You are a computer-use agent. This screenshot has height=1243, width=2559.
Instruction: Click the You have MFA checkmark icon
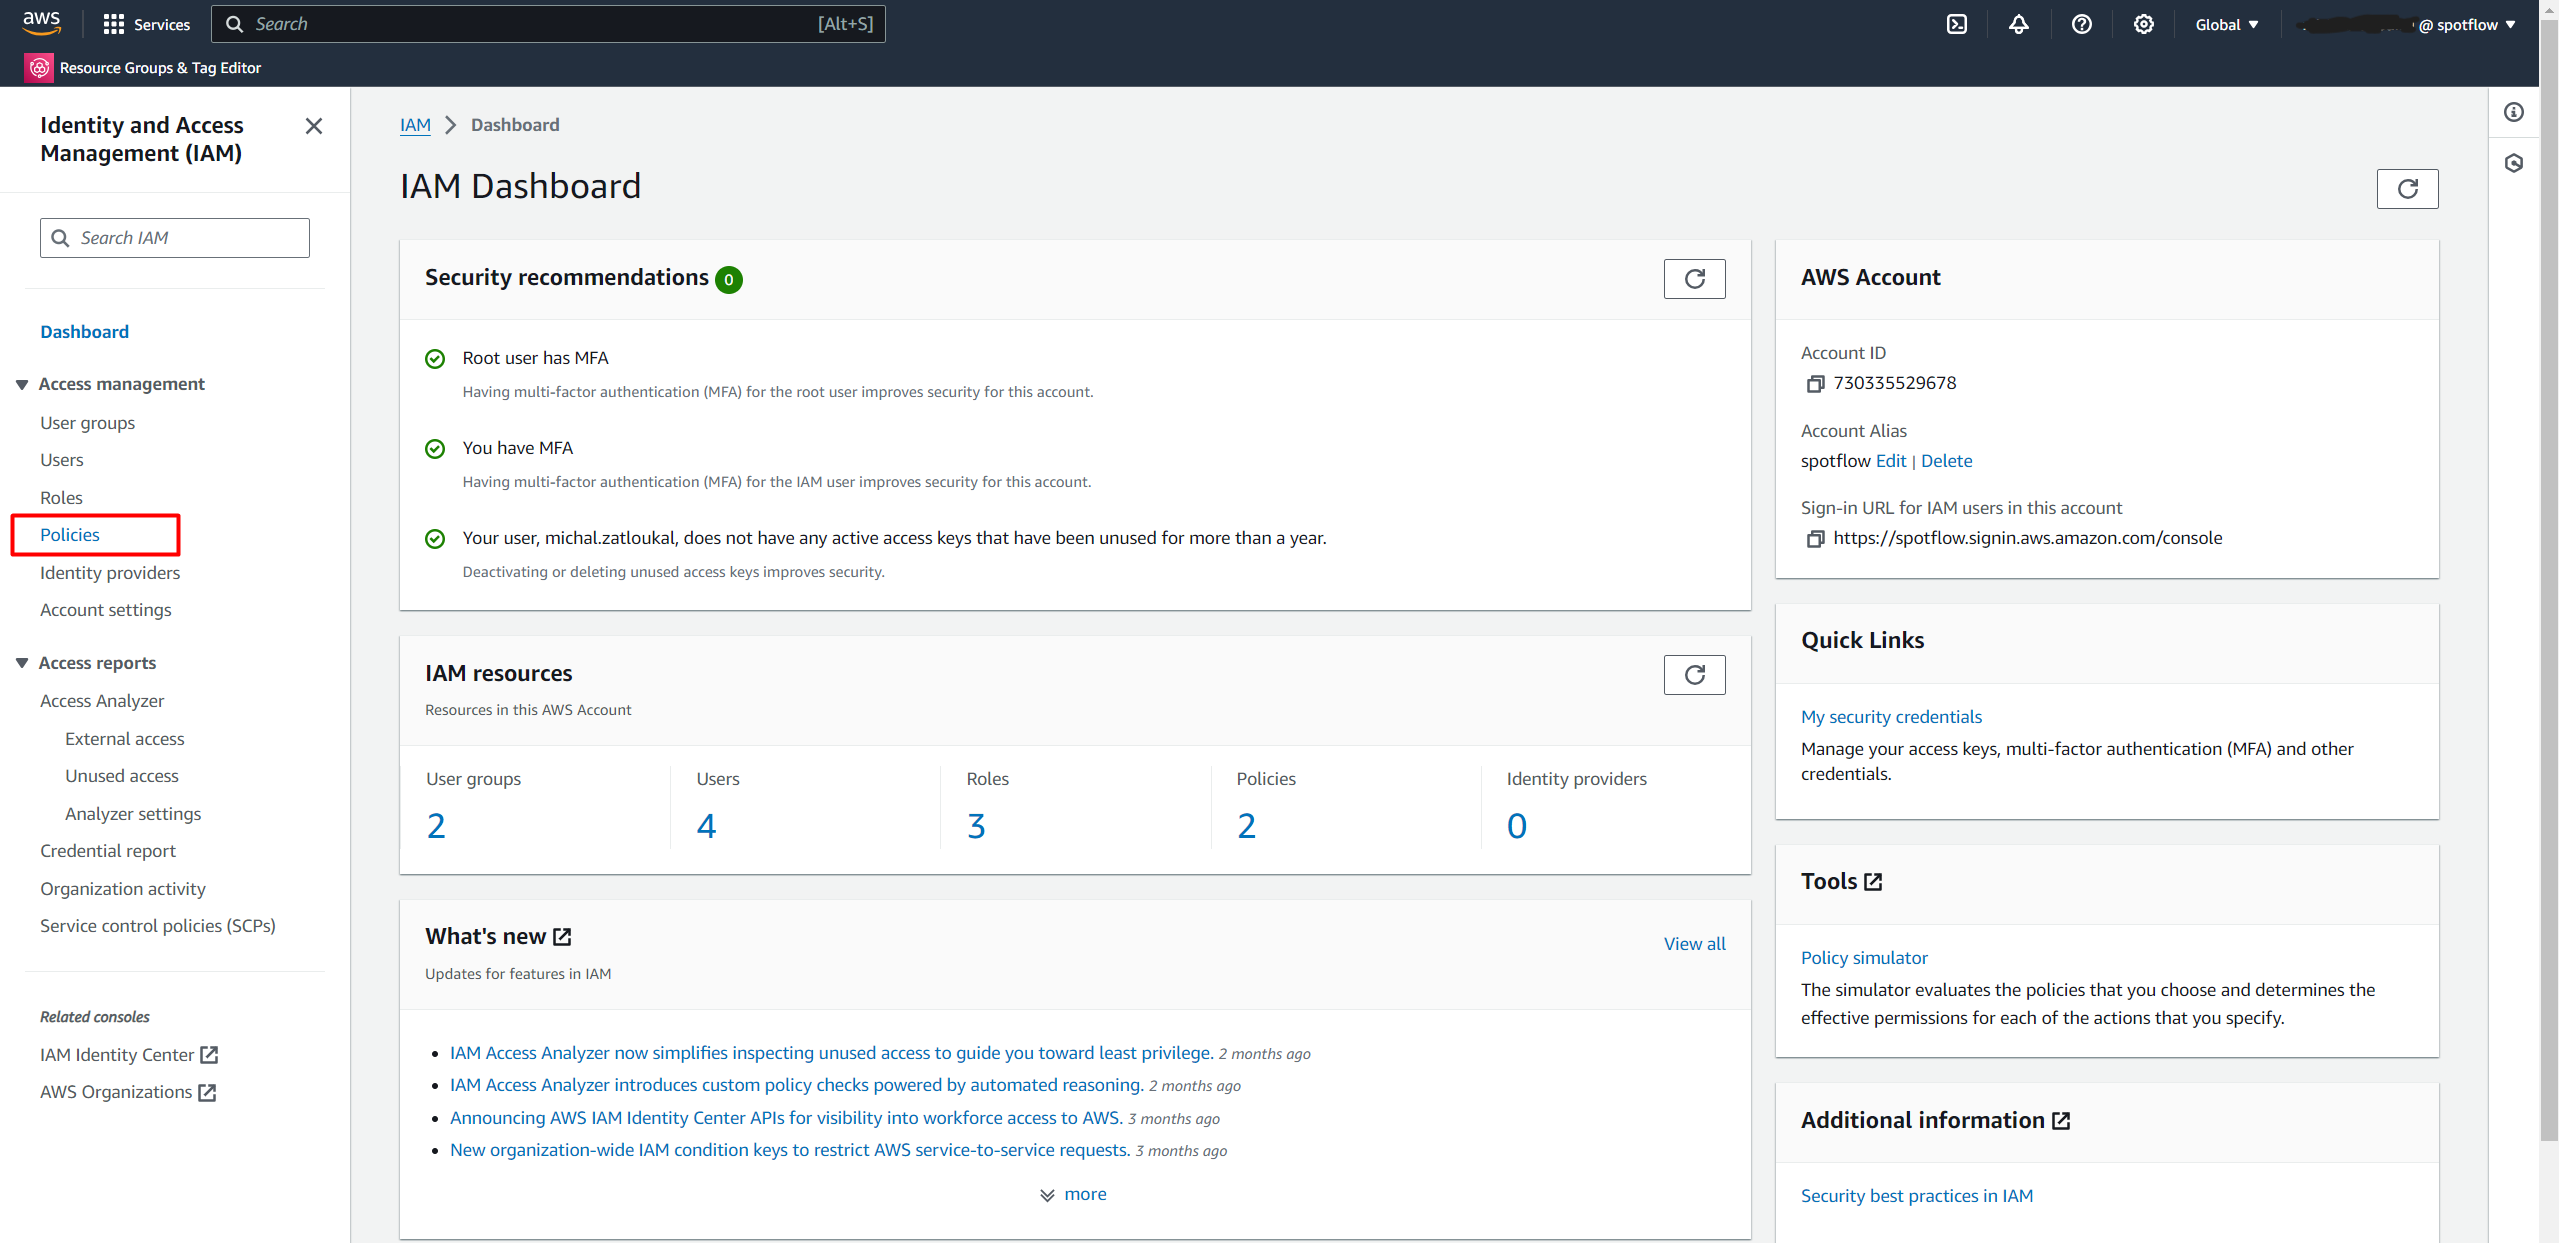[435, 449]
